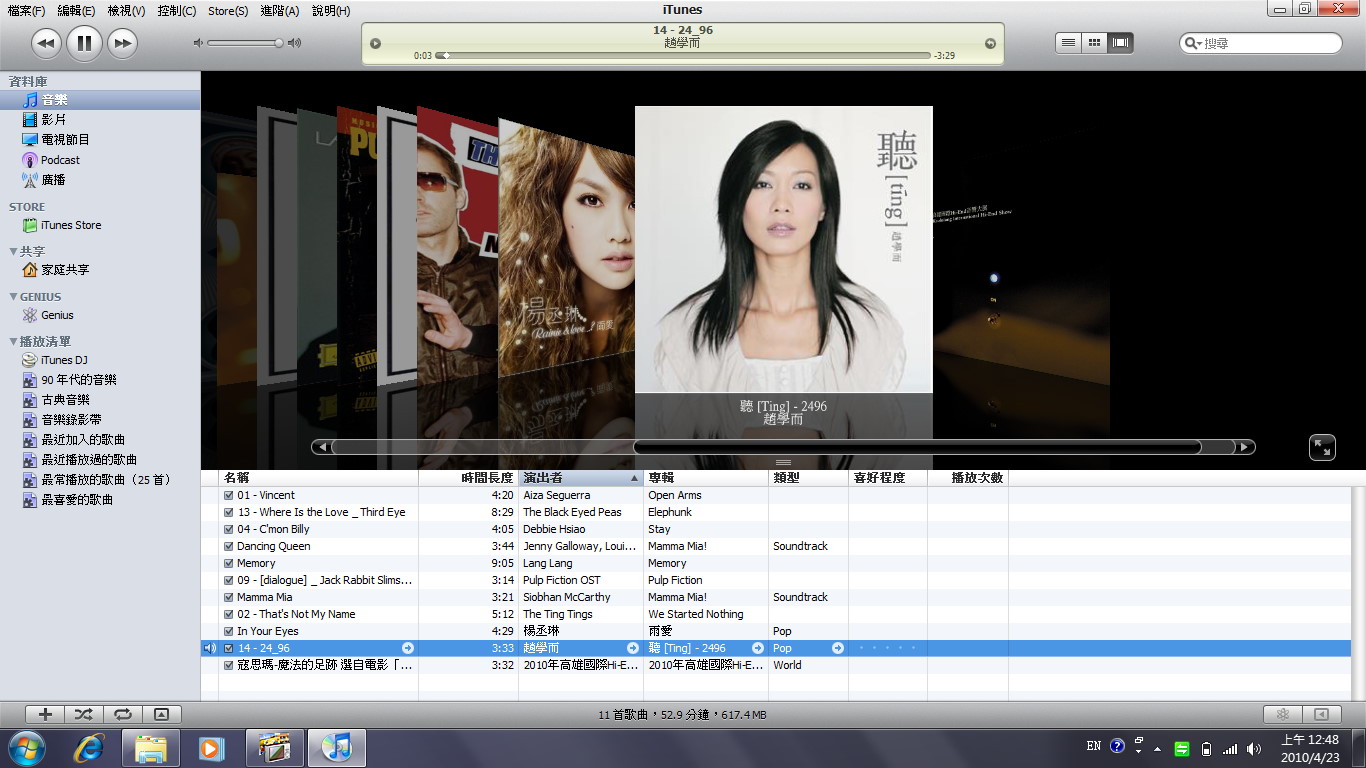Click add playlist plus button

click(x=45, y=714)
